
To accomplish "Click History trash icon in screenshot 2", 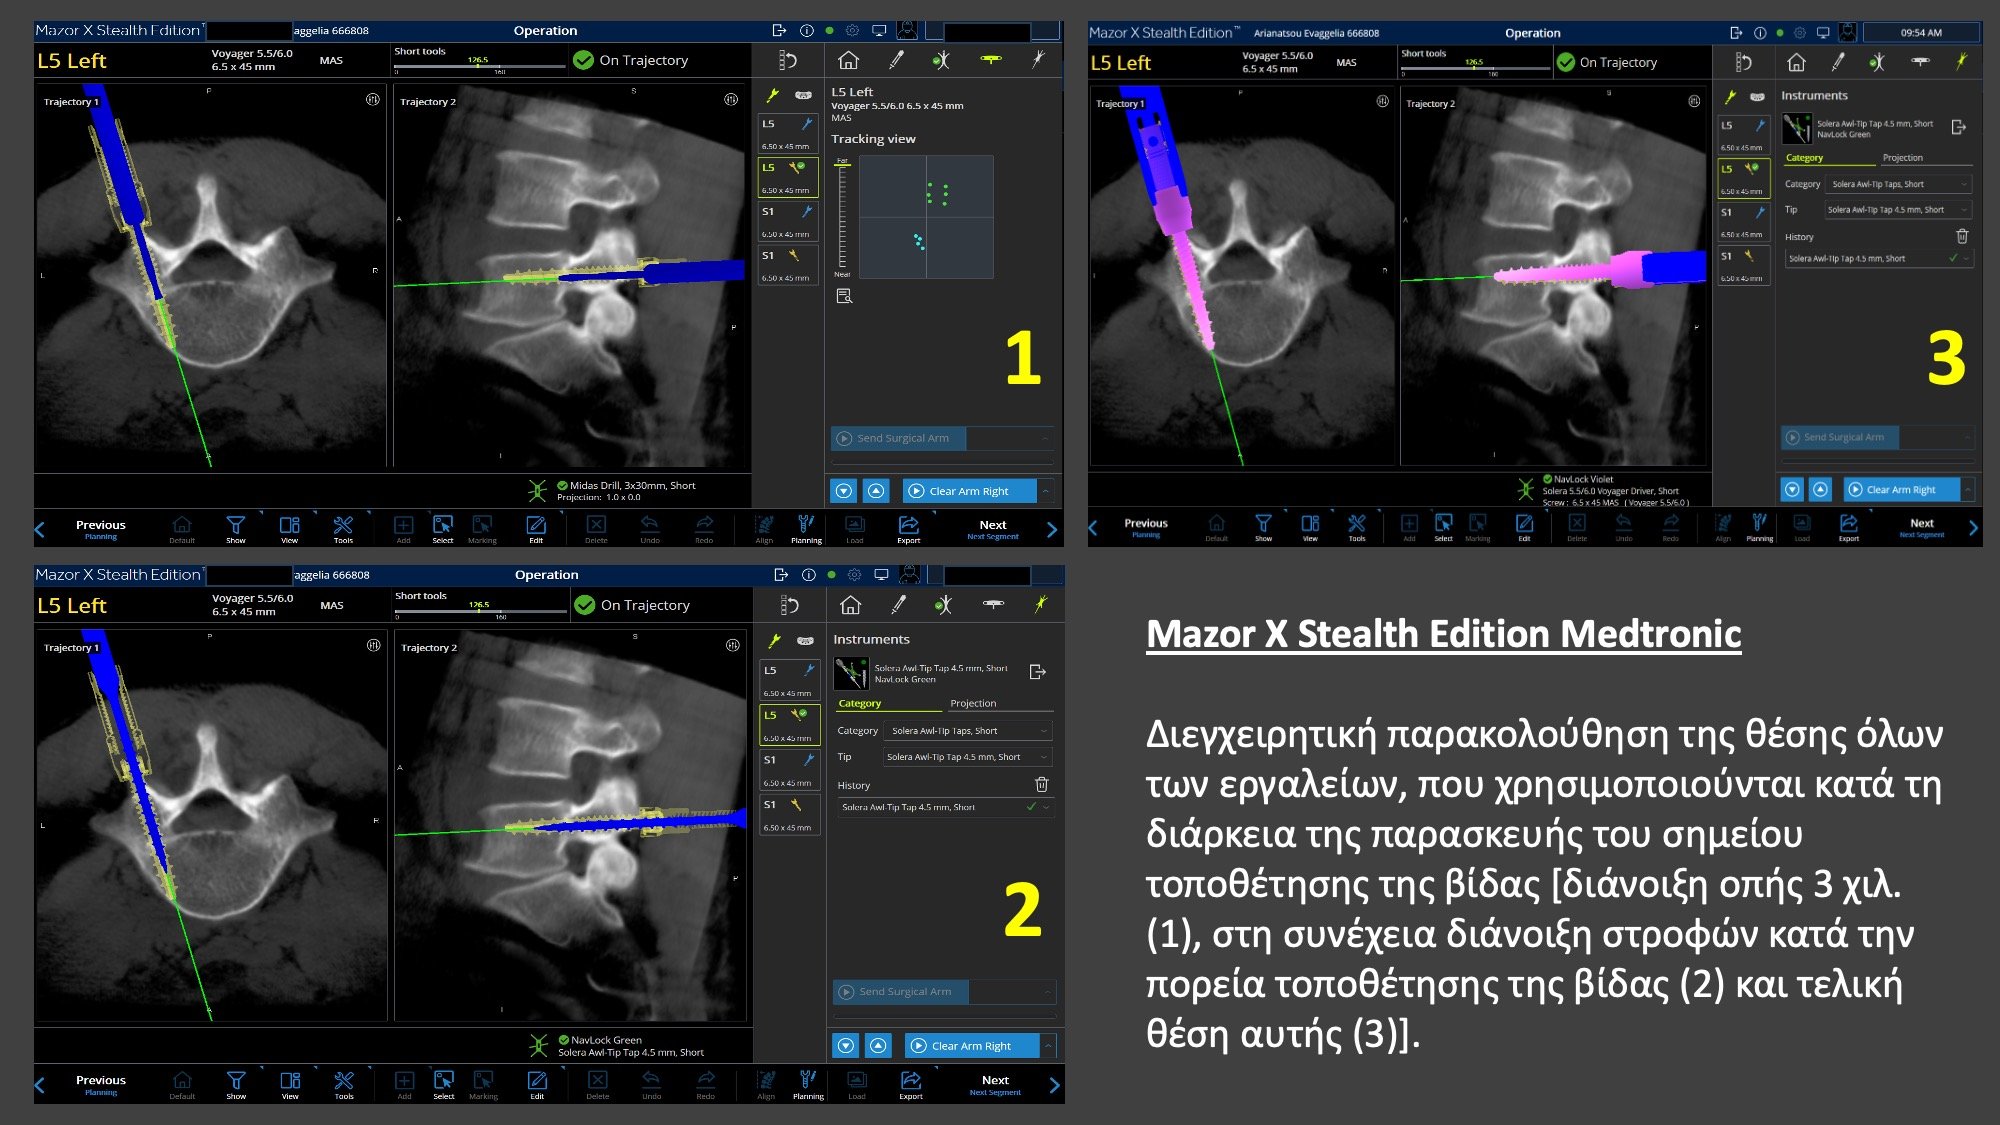I will click(x=1041, y=784).
